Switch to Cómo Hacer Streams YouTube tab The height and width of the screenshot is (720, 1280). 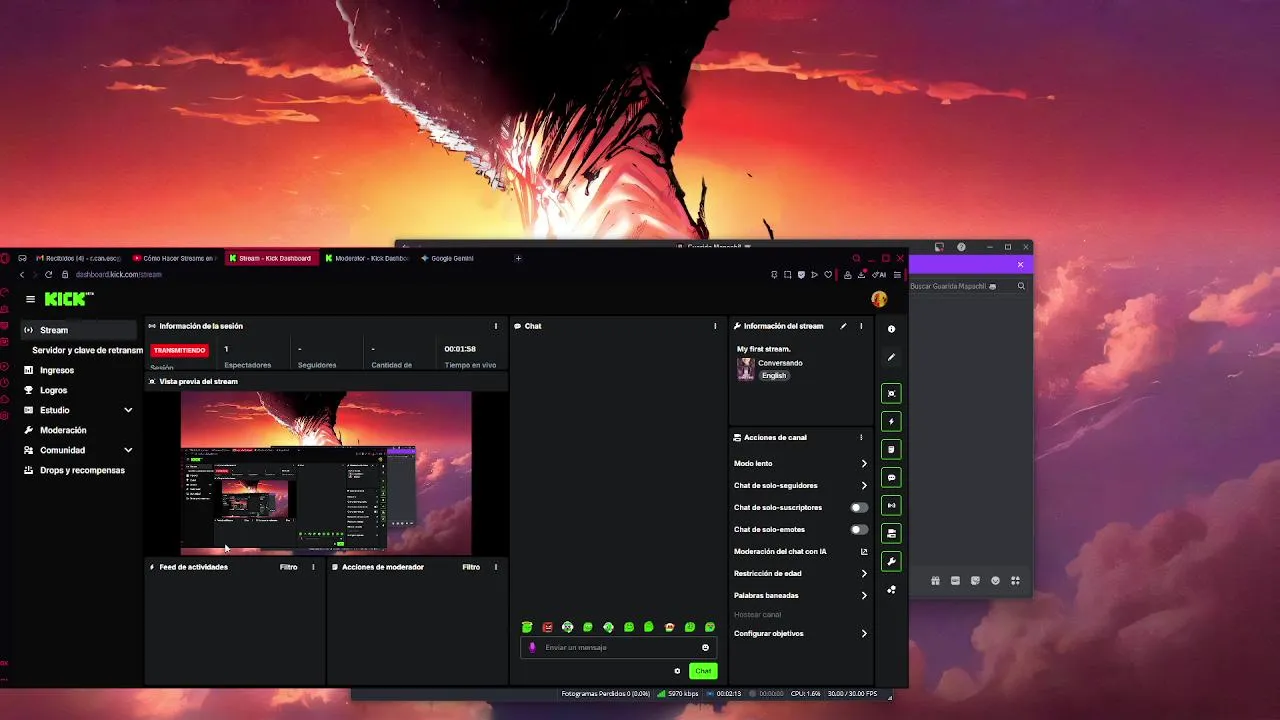[x=175, y=258]
